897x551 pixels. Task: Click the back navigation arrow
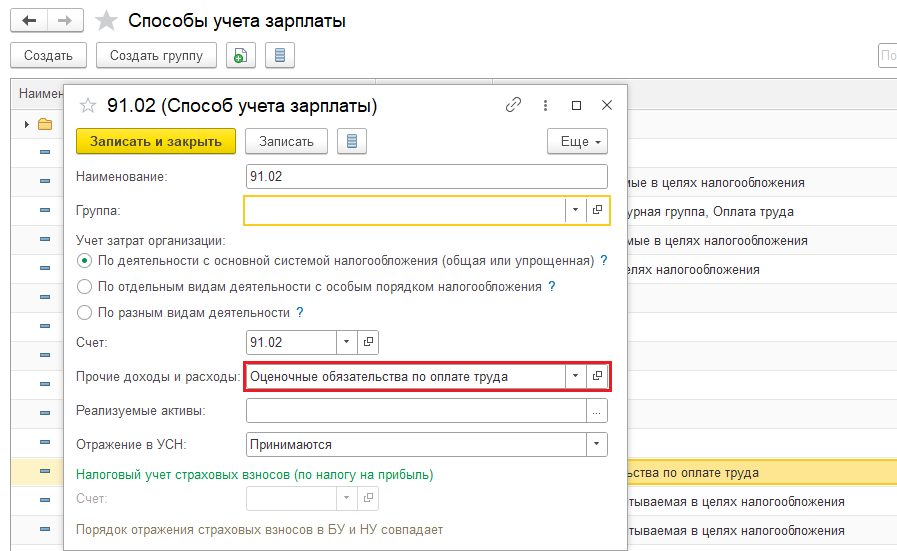click(x=28, y=20)
